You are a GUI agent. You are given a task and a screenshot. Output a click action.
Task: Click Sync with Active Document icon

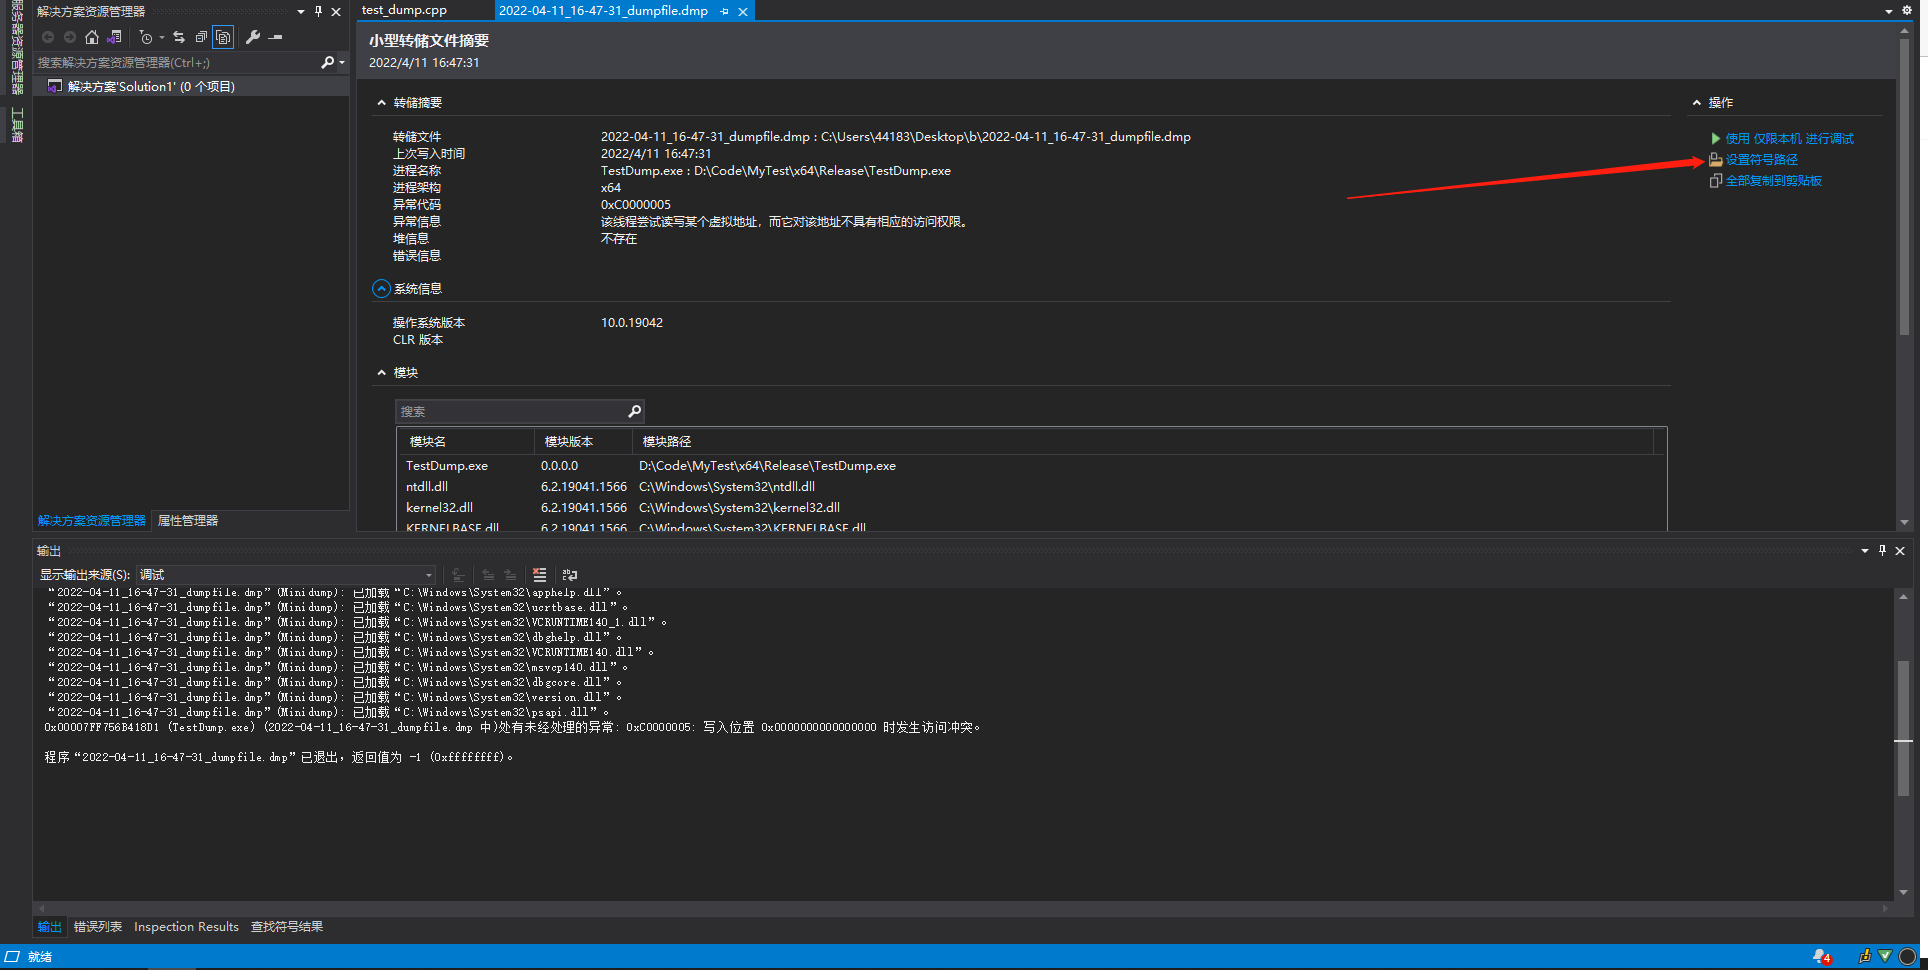coord(179,37)
